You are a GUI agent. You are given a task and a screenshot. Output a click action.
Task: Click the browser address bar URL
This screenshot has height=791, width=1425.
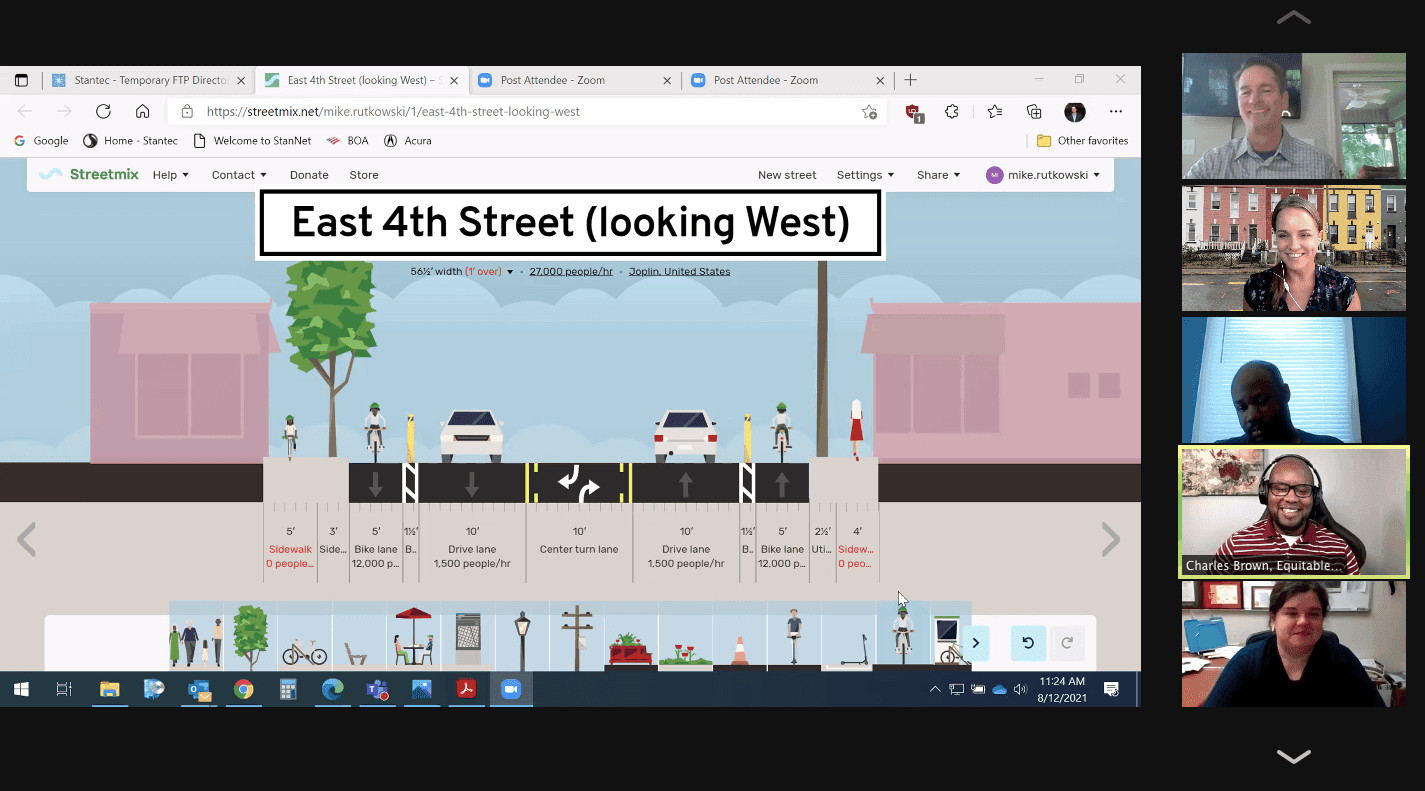(393, 112)
